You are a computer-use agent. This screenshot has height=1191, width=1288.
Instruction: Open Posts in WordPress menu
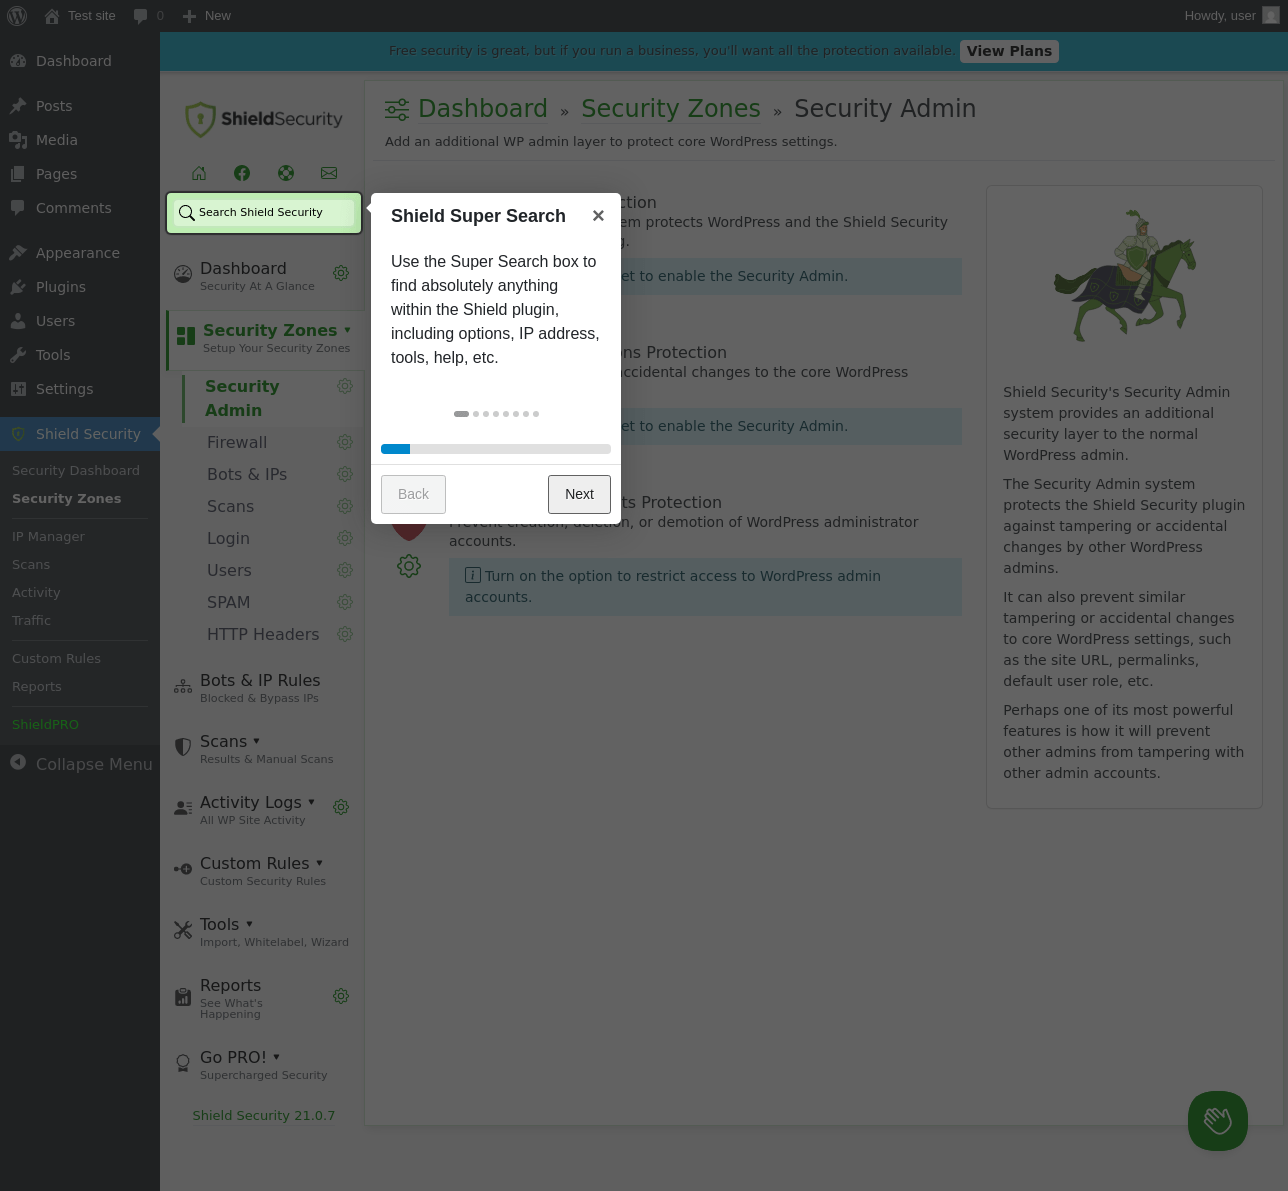pos(80,106)
